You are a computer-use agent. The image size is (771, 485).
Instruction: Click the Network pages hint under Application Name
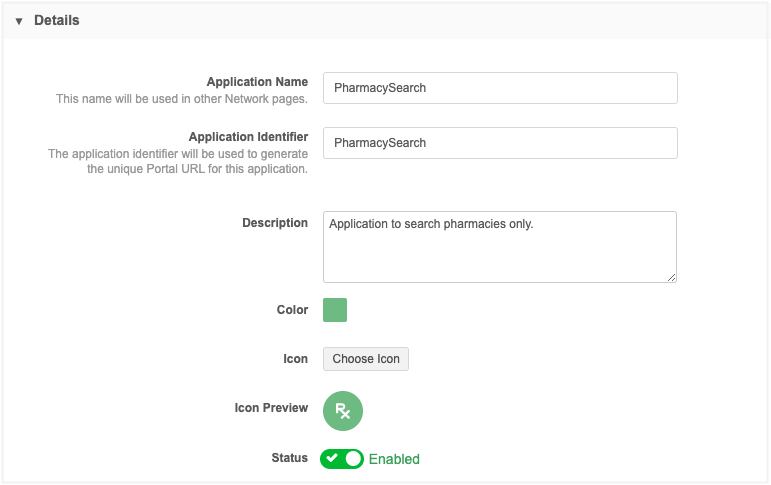pos(181,99)
